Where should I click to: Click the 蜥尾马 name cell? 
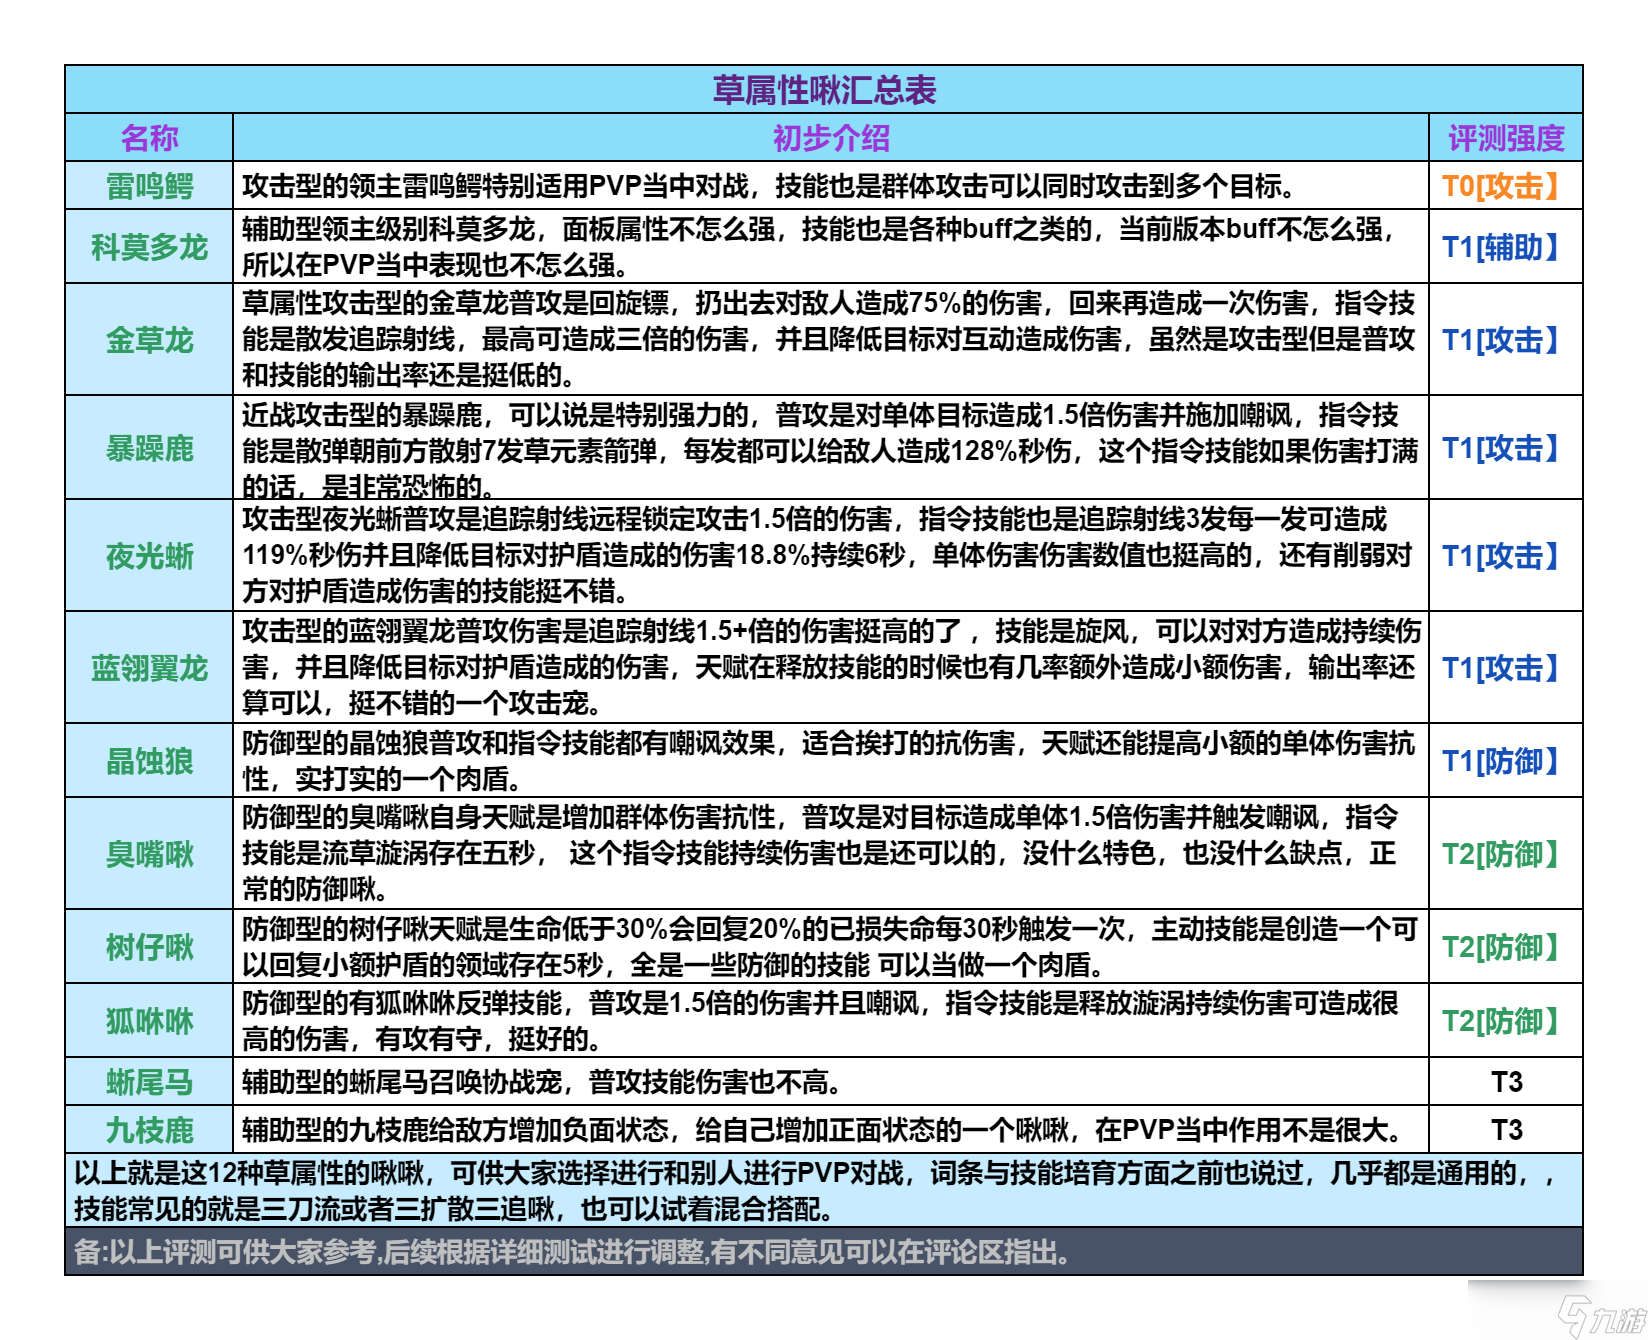(149, 1082)
